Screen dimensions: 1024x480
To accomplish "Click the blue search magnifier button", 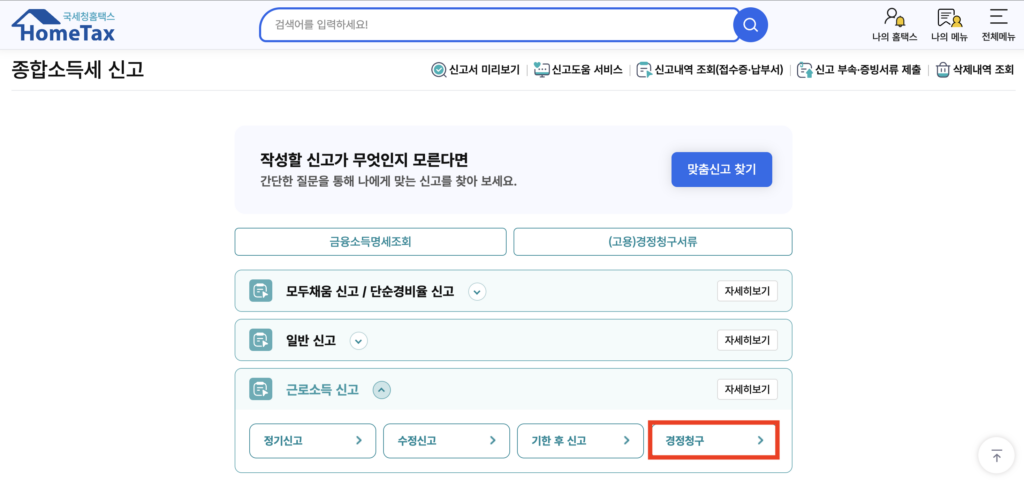I will pos(750,24).
